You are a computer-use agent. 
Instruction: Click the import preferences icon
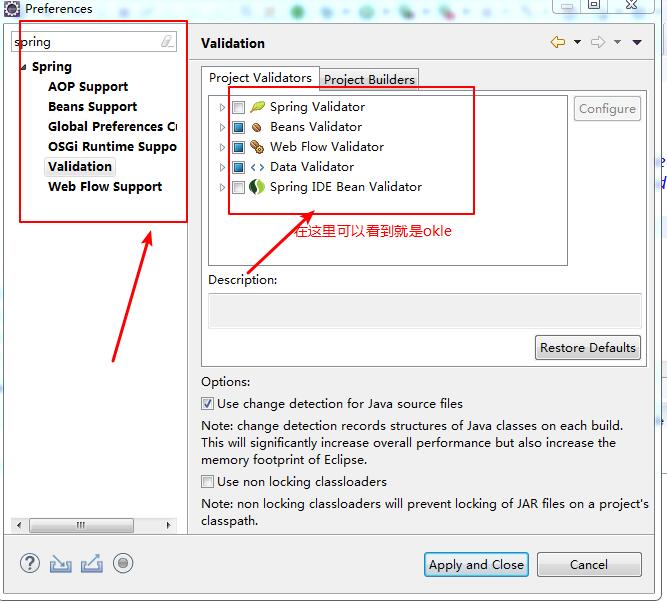pyautogui.click(x=60, y=564)
